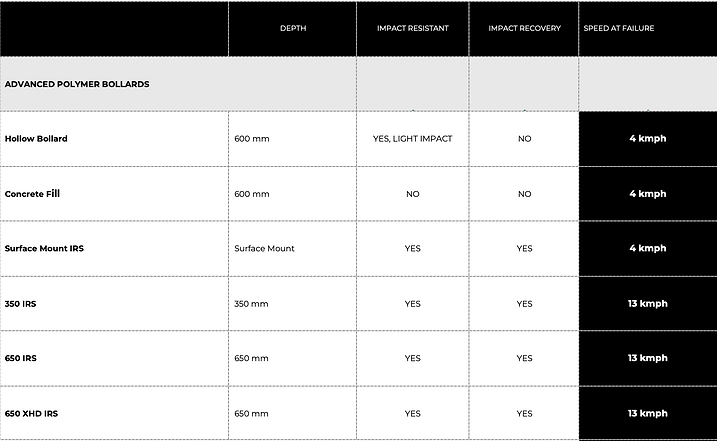Click the DEPTH column header
Screen dimensions: 717x441
293,28
